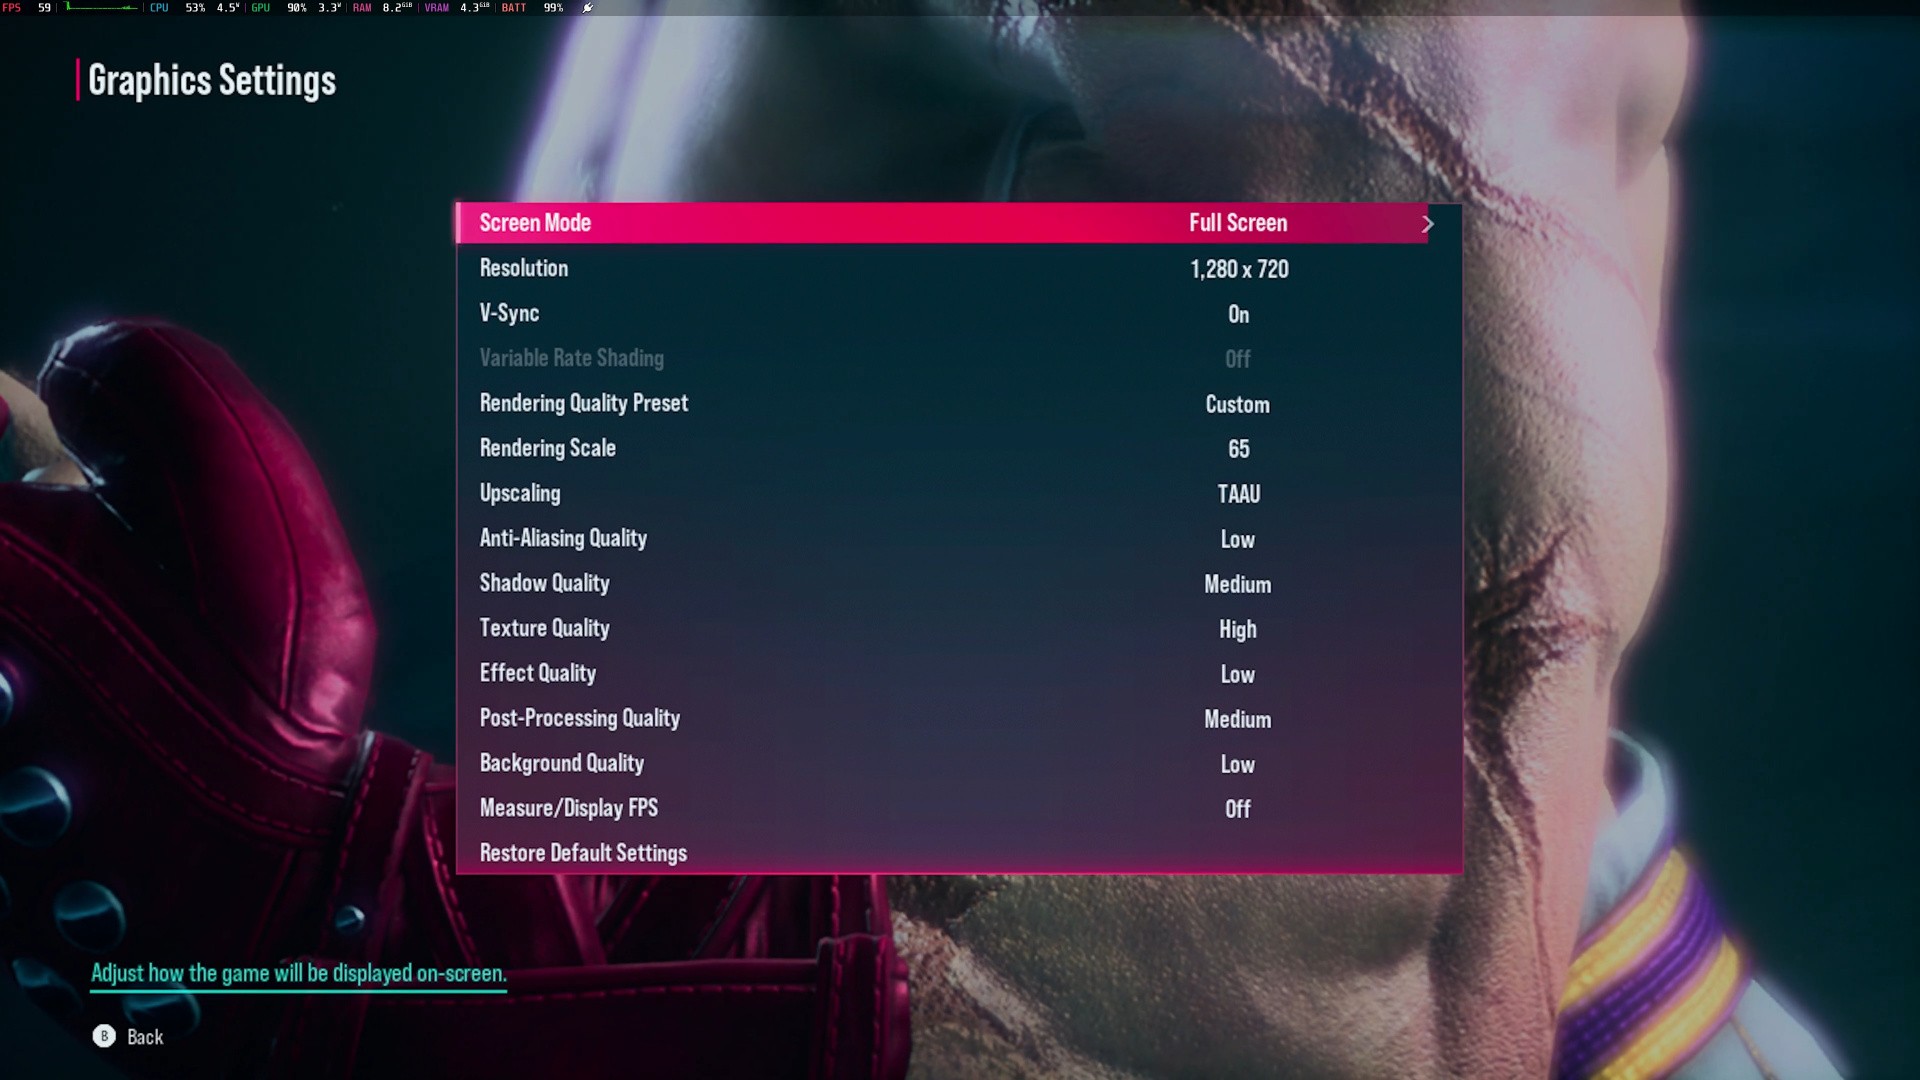The height and width of the screenshot is (1080, 1920).
Task: Click the FPS counter in overlay bar
Action: click(27, 8)
